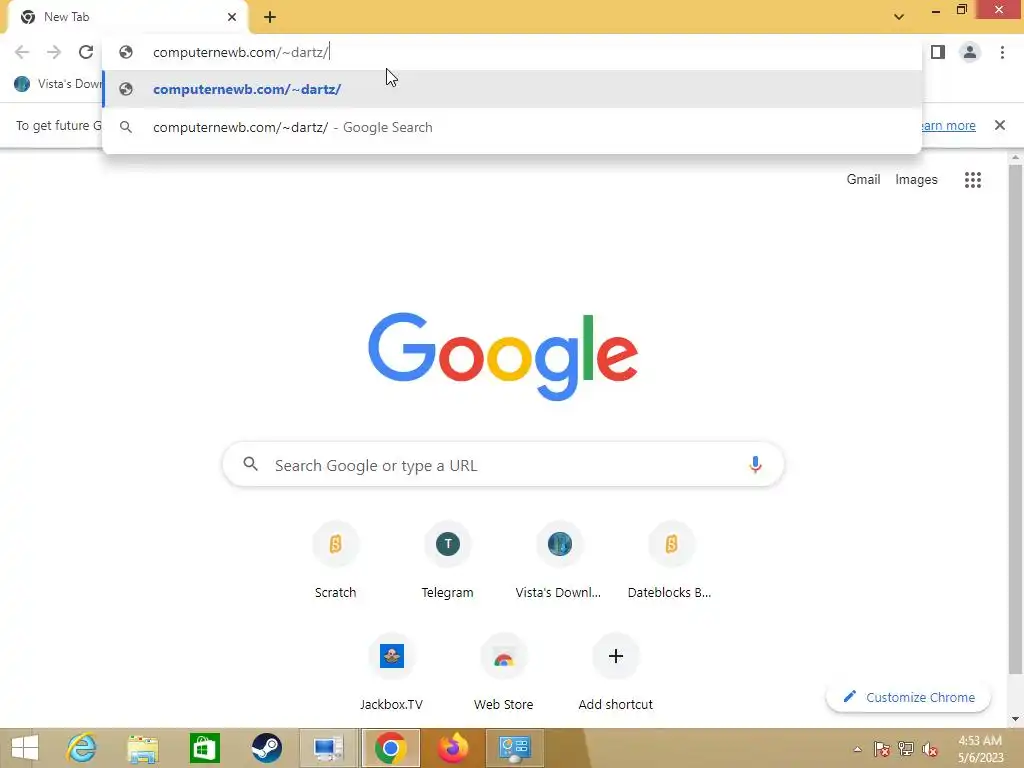Open the network status tray icon
Viewport: 1024px width, 768px height.
click(x=905, y=750)
